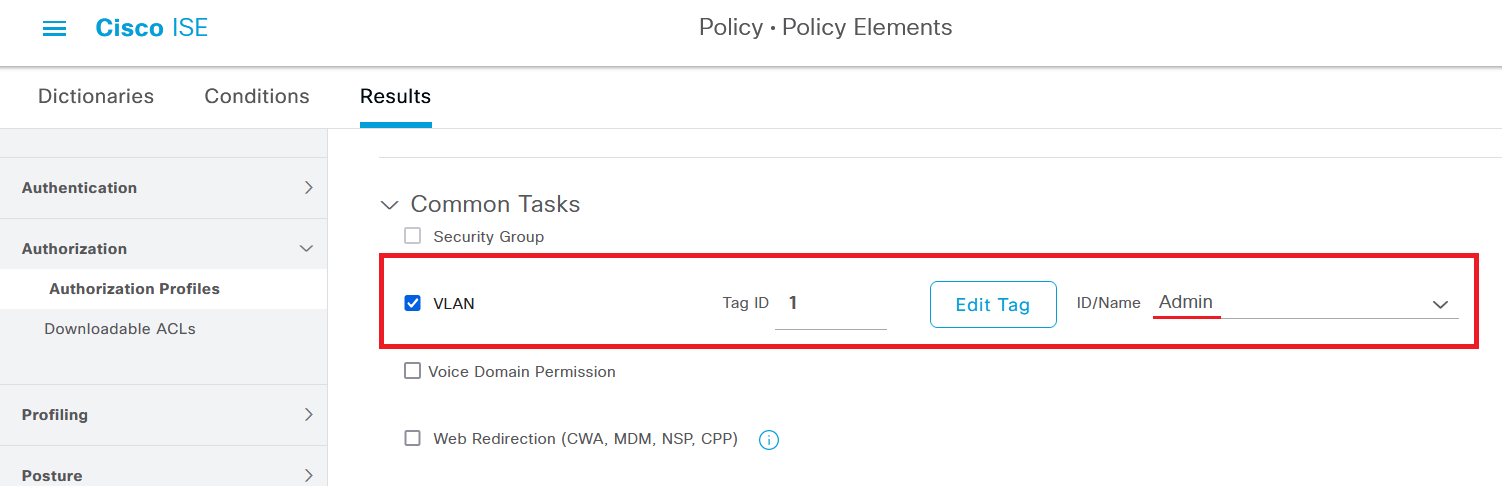Click the Web Redirection info icon

769,439
